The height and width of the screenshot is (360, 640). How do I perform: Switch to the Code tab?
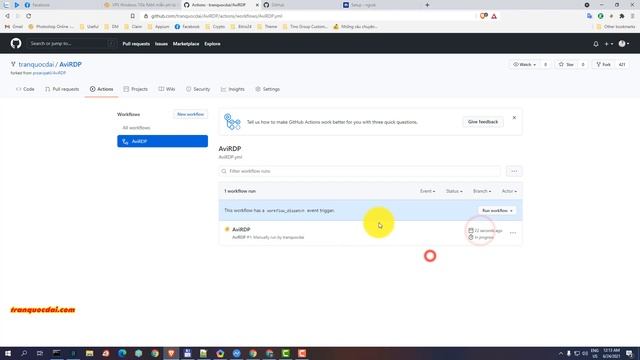25,89
